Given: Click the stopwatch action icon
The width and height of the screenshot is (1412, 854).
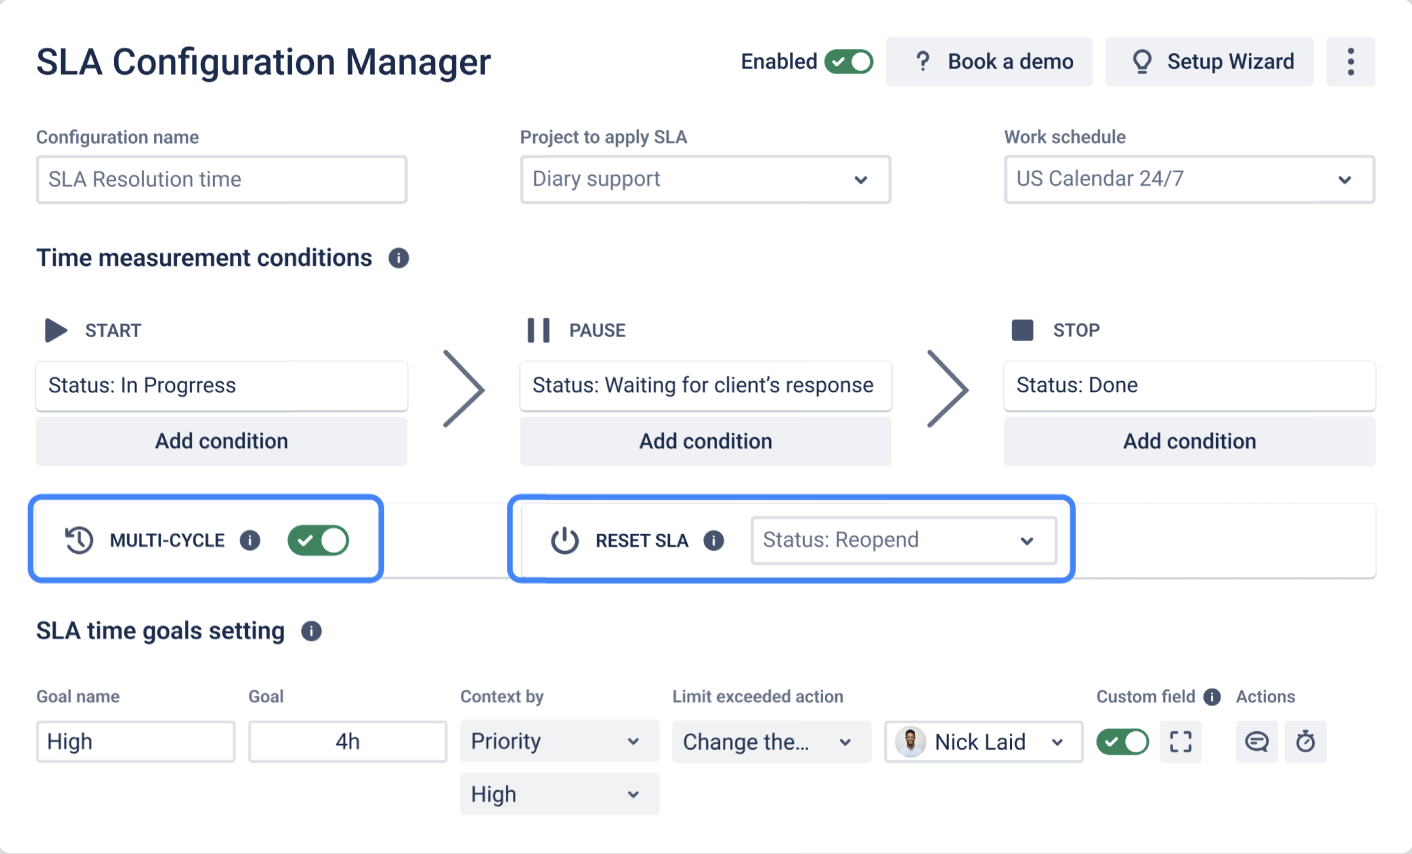Looking at the screenshot, I should 1306,741.
